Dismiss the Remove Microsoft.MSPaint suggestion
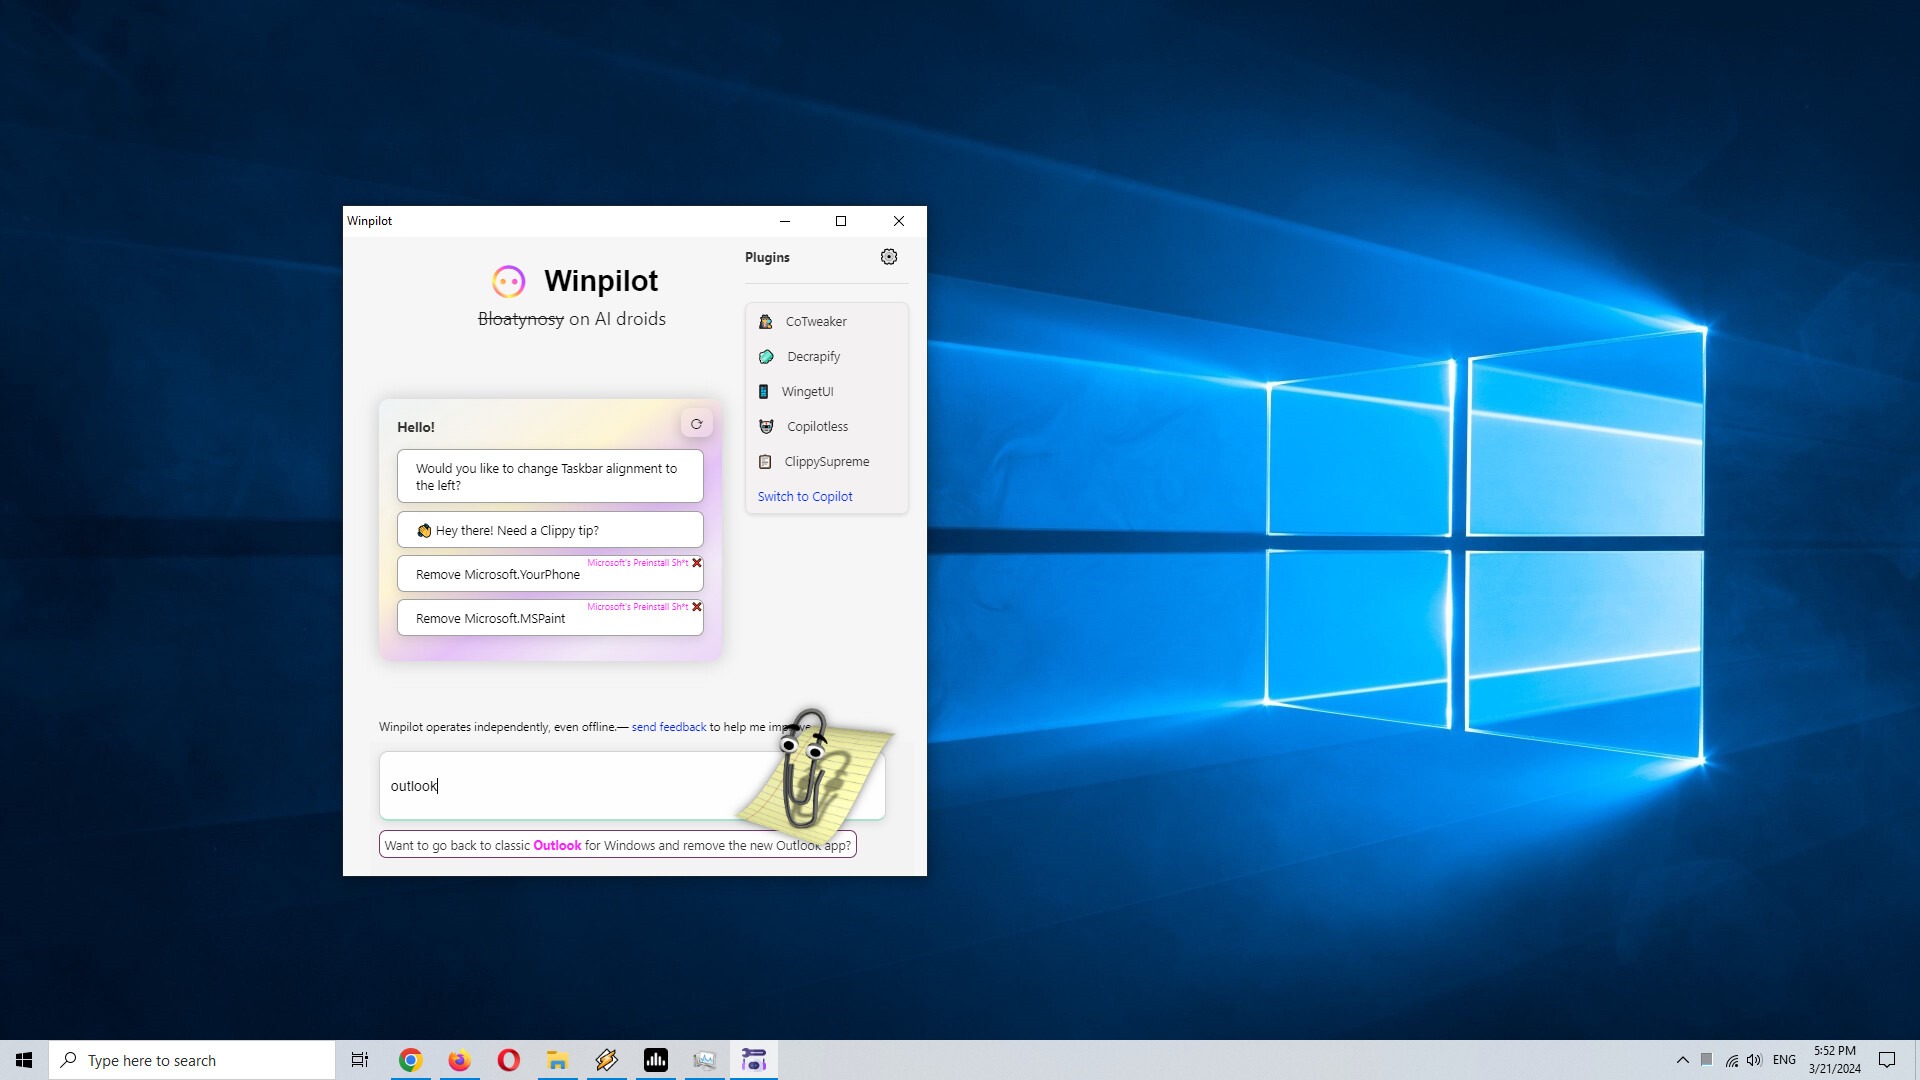Viewport: 1920px width, 1080px height. 697,607
